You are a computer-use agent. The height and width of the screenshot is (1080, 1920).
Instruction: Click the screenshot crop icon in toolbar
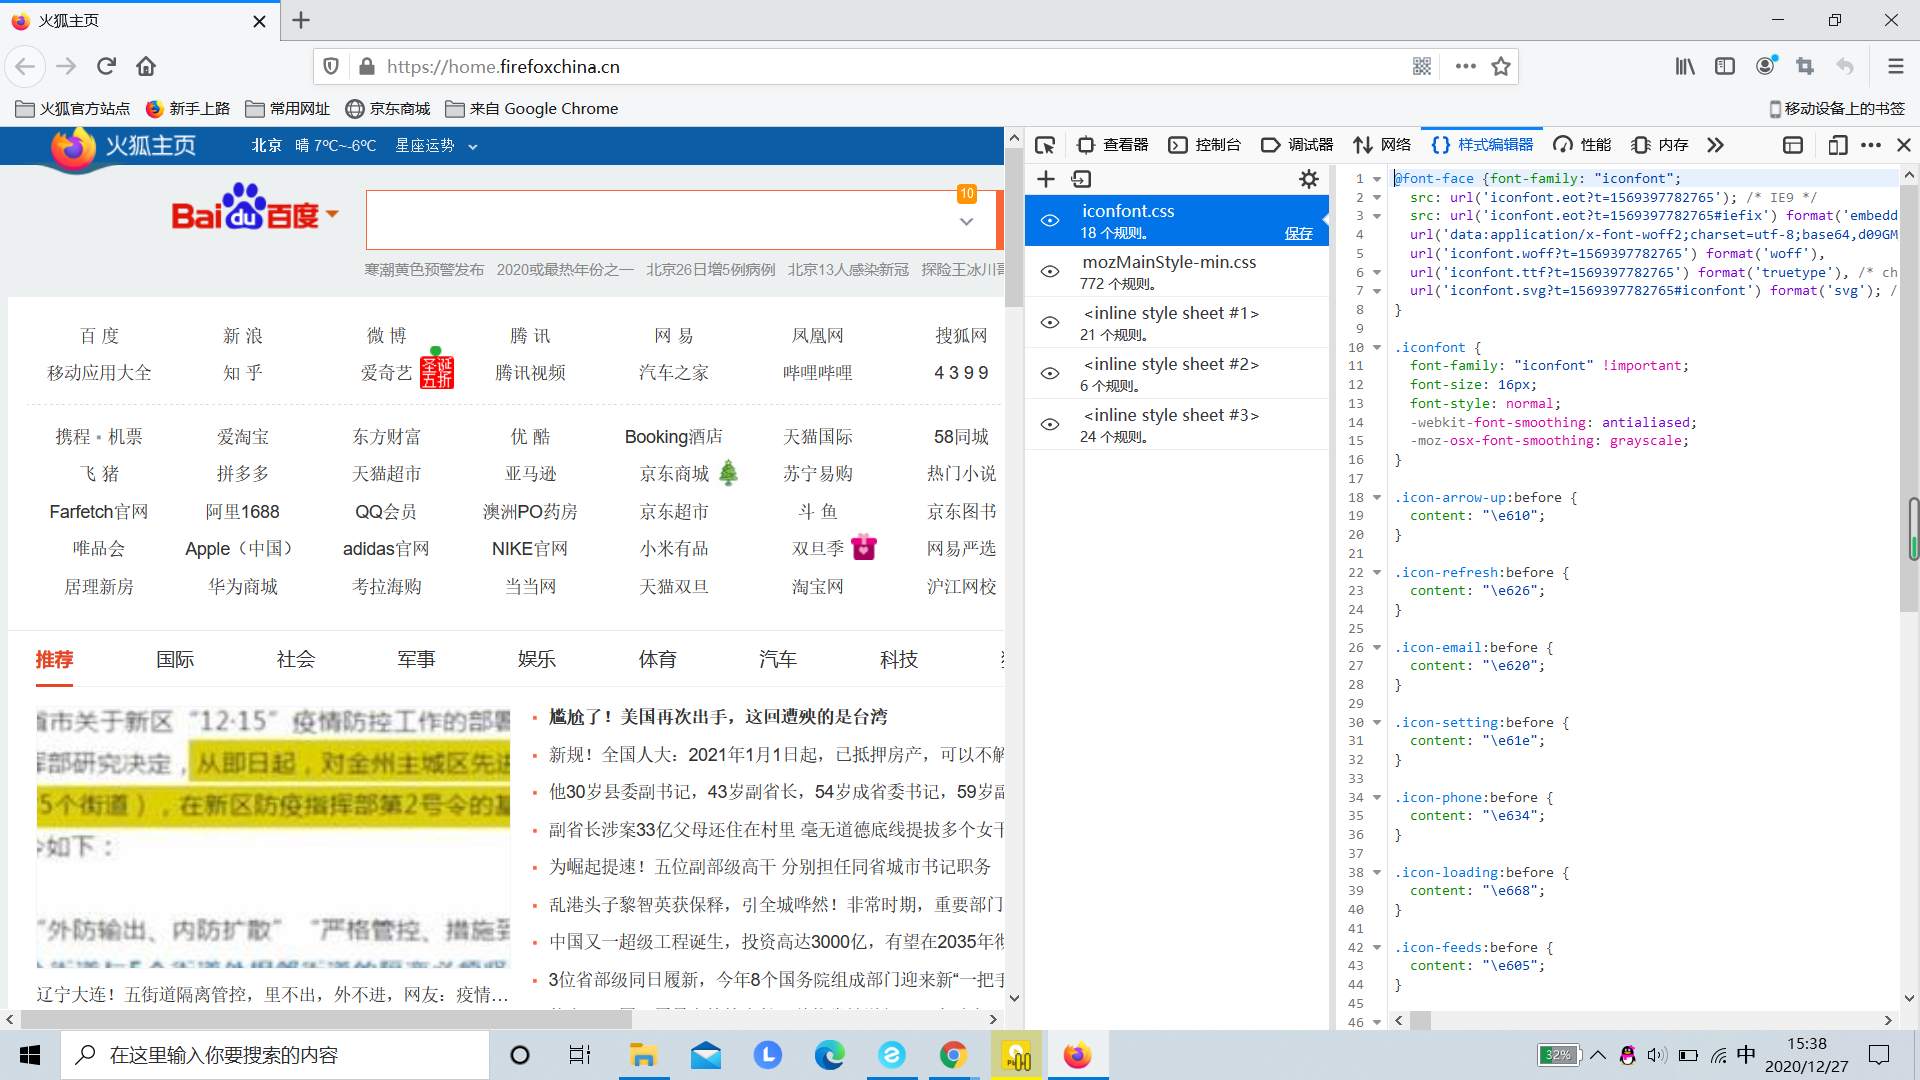click(1805, 66)
